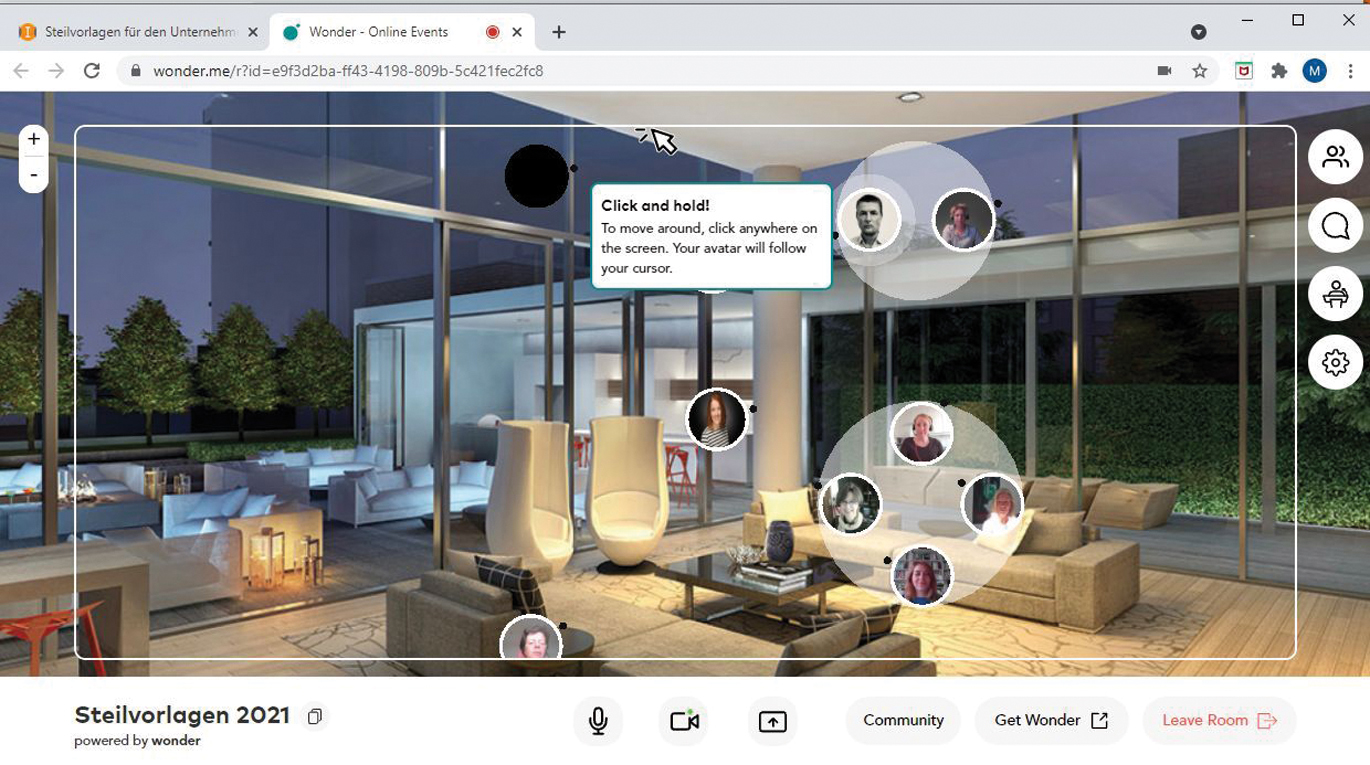Click the Community button

coord(903,720)
